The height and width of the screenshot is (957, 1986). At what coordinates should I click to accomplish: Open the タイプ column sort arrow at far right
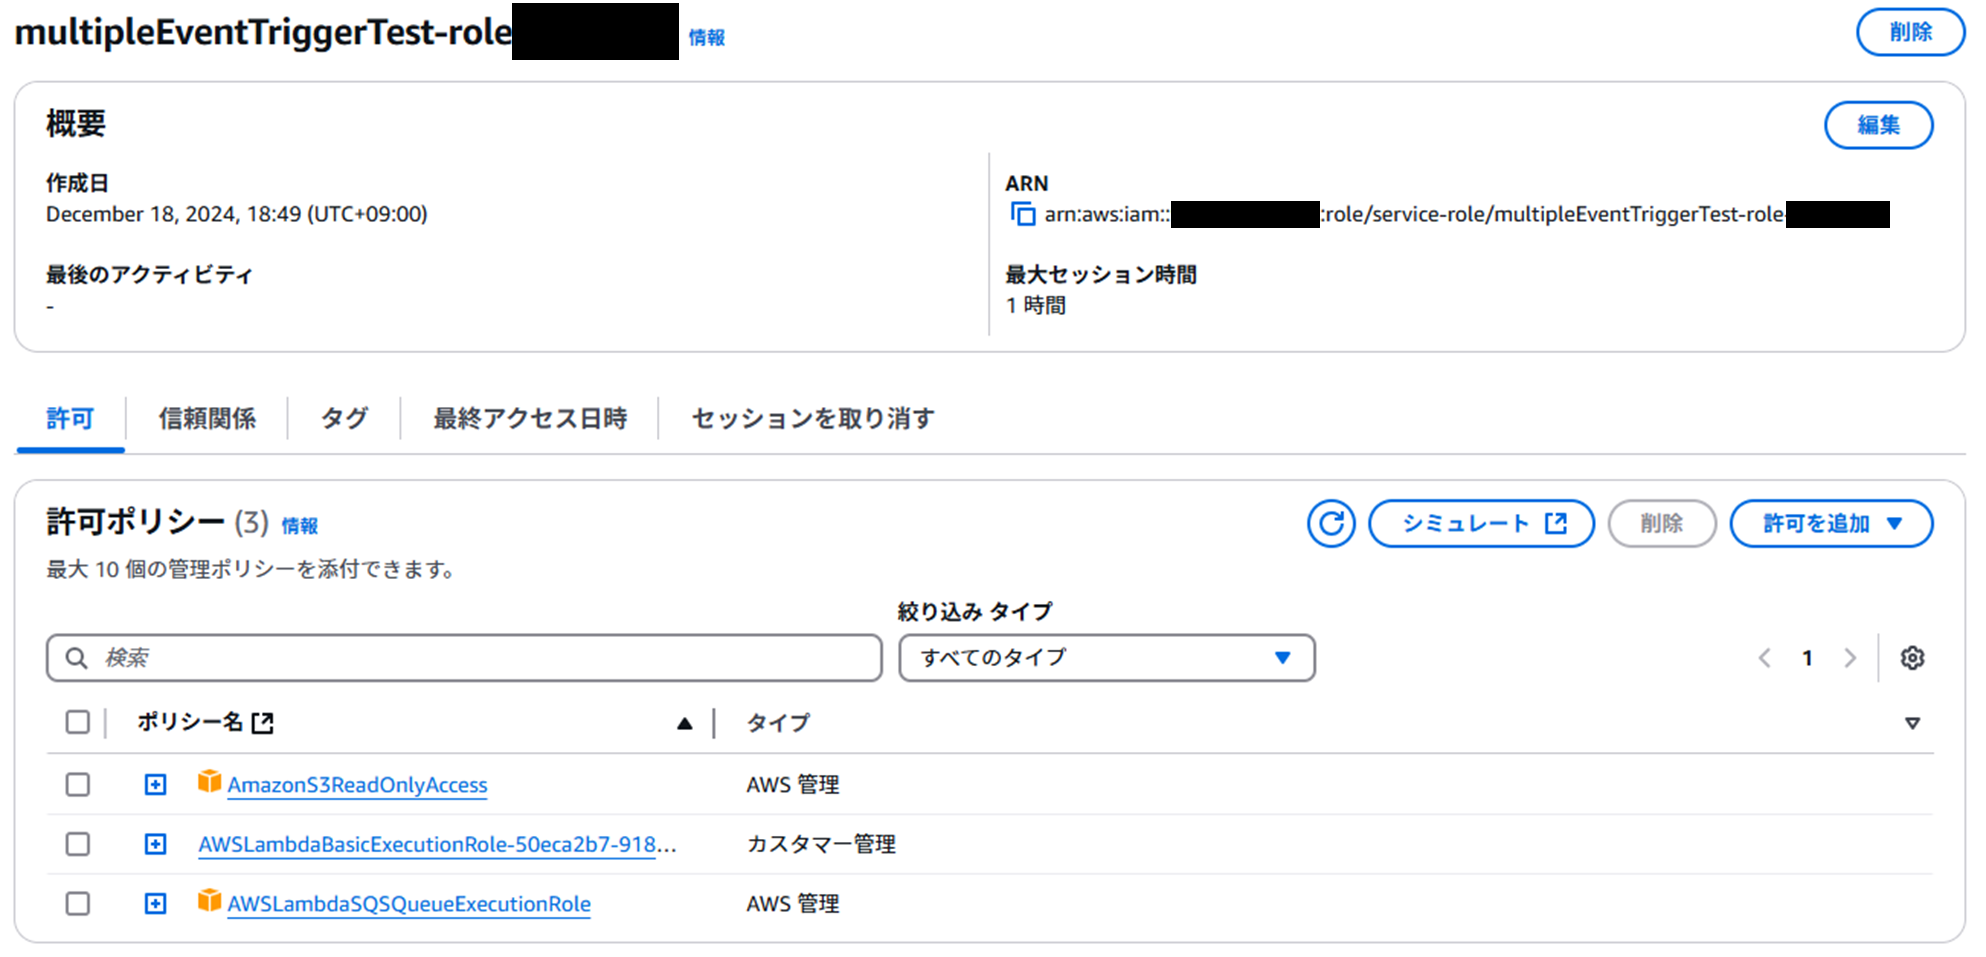pos(1912,723)
